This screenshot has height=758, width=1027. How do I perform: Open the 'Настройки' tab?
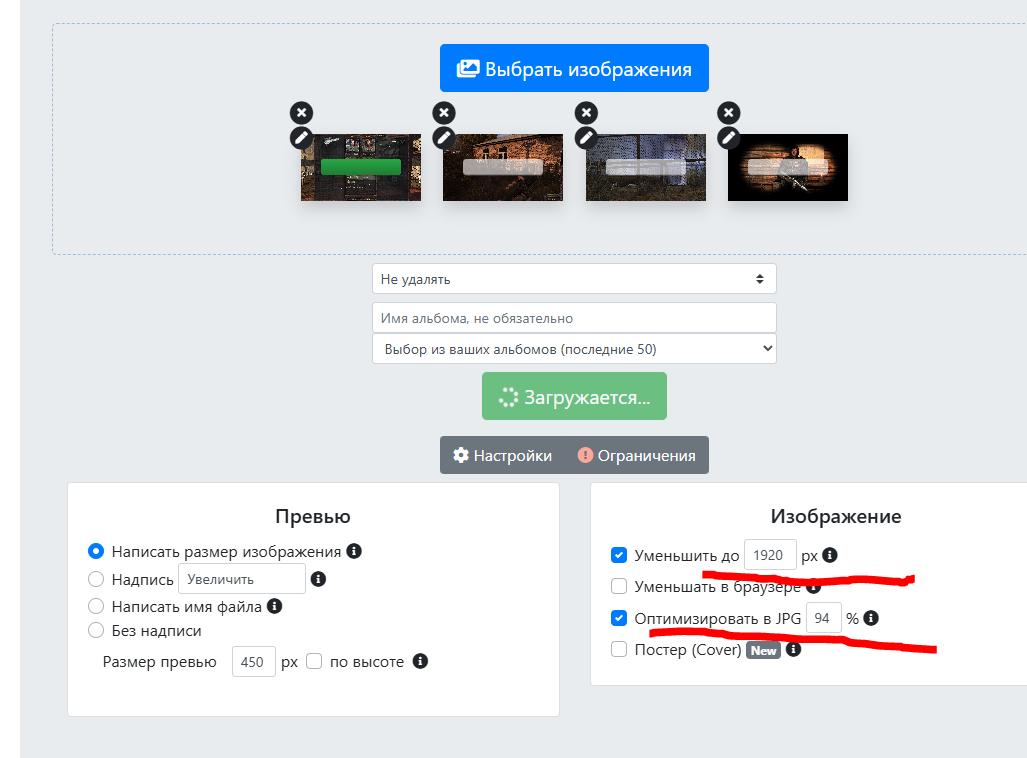point(502,455)
